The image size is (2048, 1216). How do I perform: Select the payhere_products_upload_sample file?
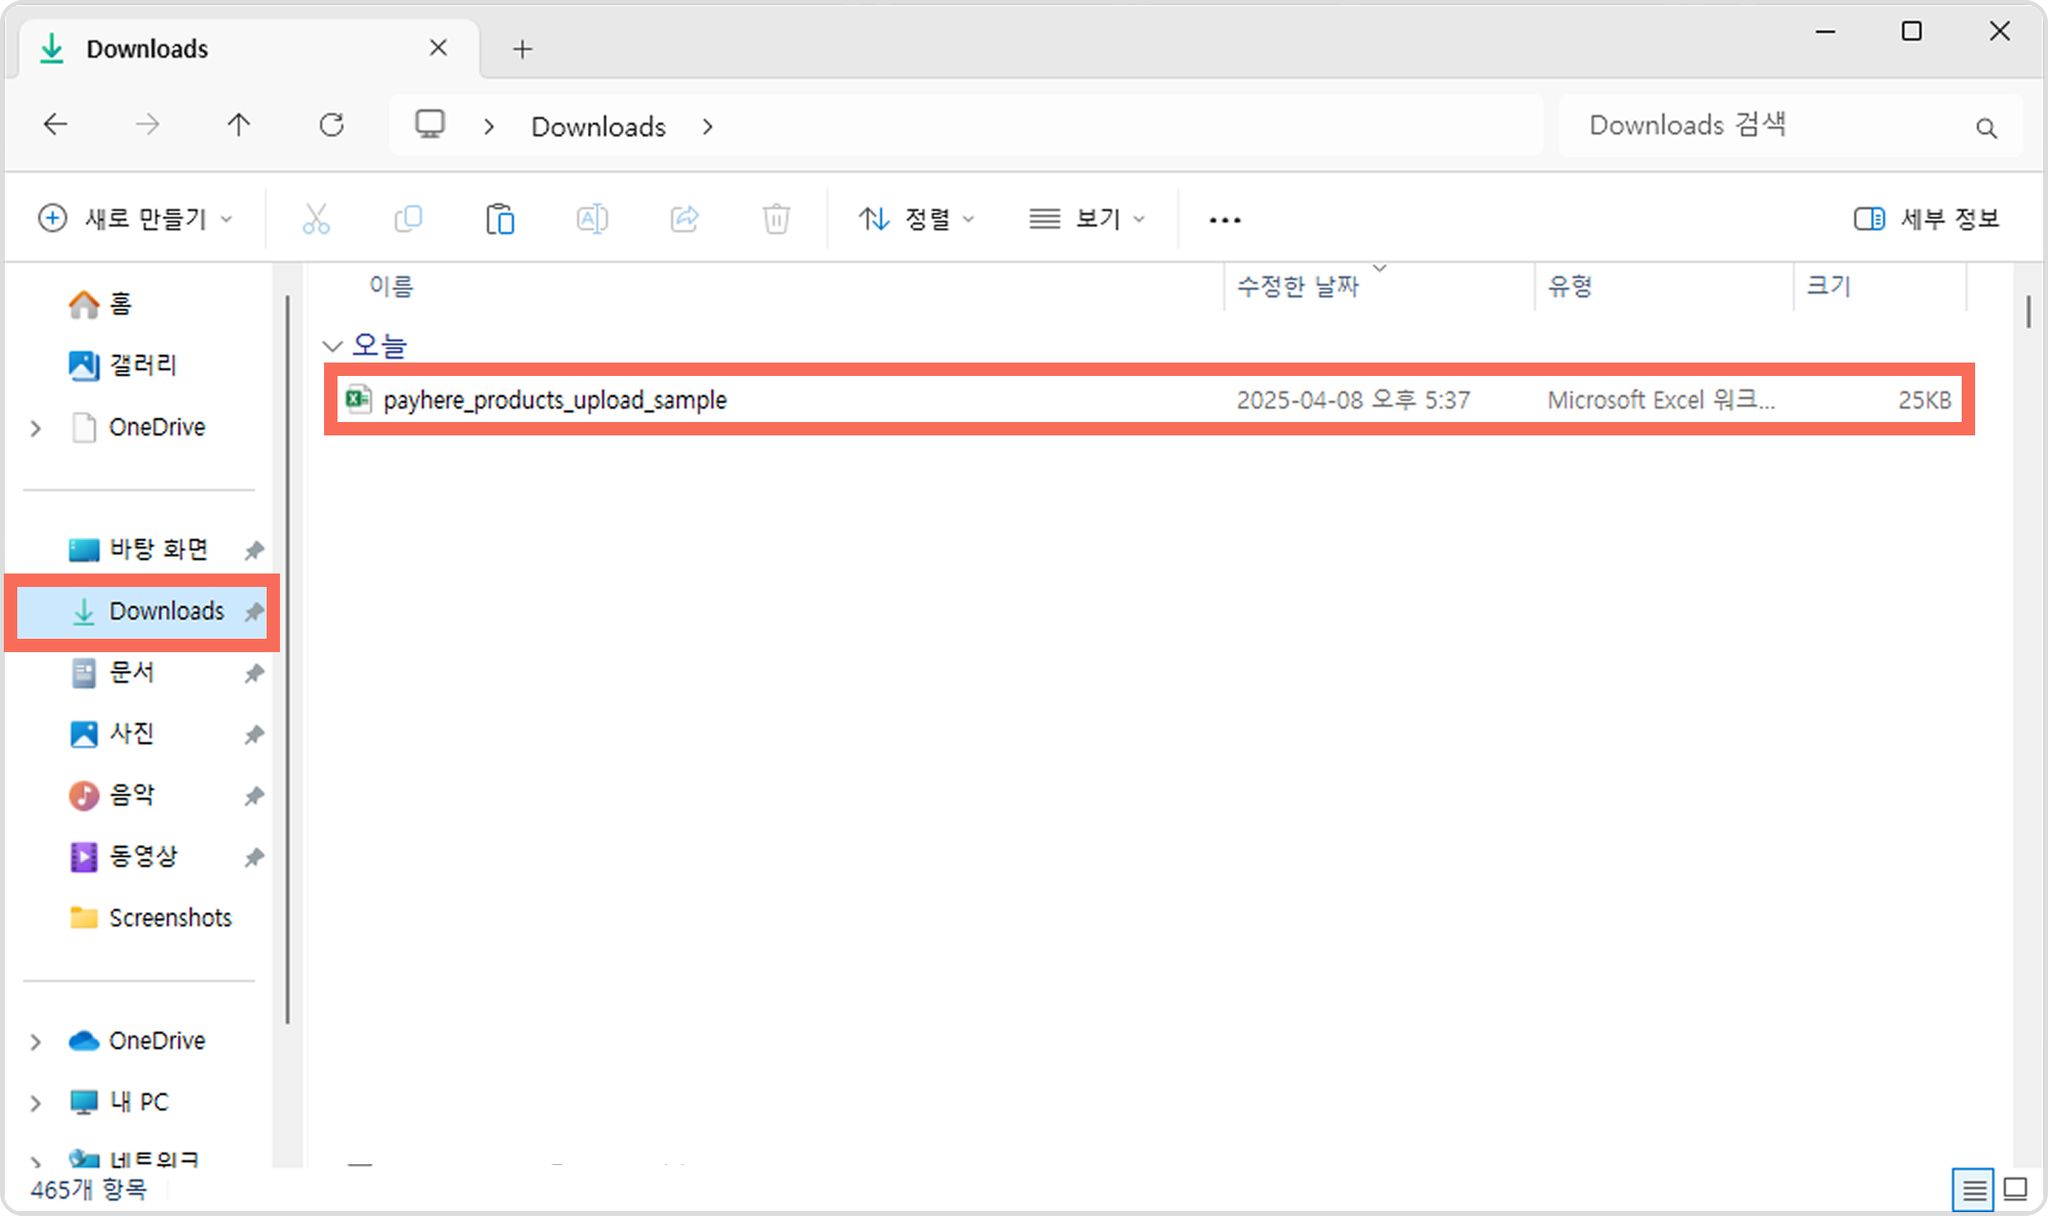[1149, 399]
